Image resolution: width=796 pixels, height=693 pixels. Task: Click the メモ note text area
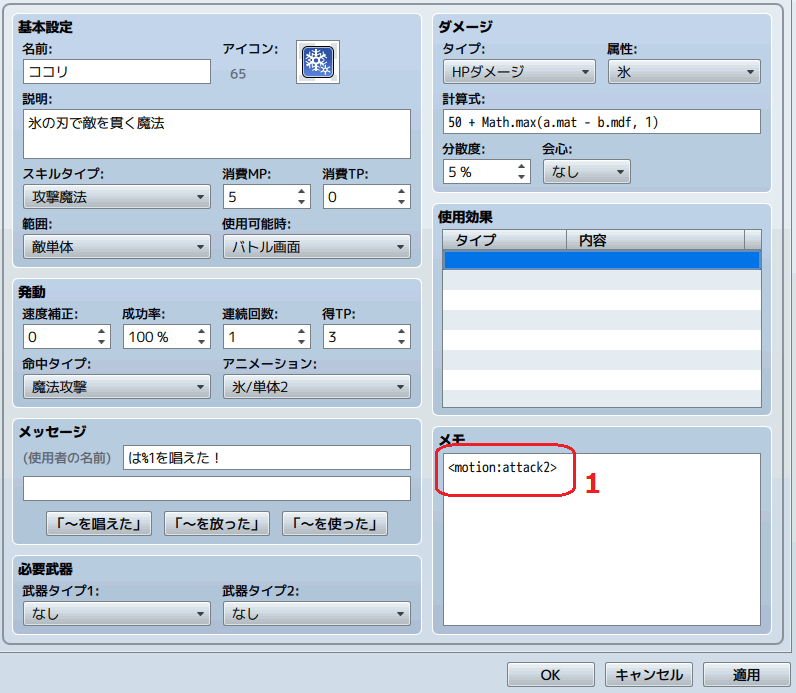pos(602,539)
